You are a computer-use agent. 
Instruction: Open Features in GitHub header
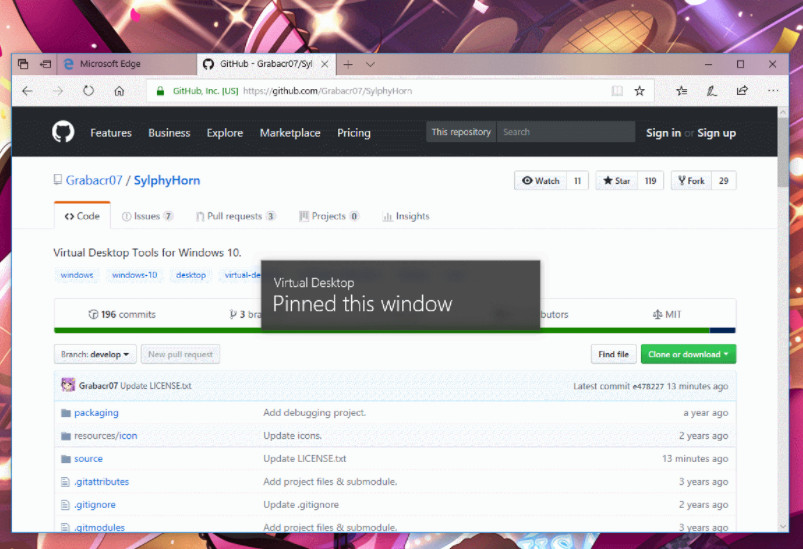pyautogui.click(x=111, y=133)
